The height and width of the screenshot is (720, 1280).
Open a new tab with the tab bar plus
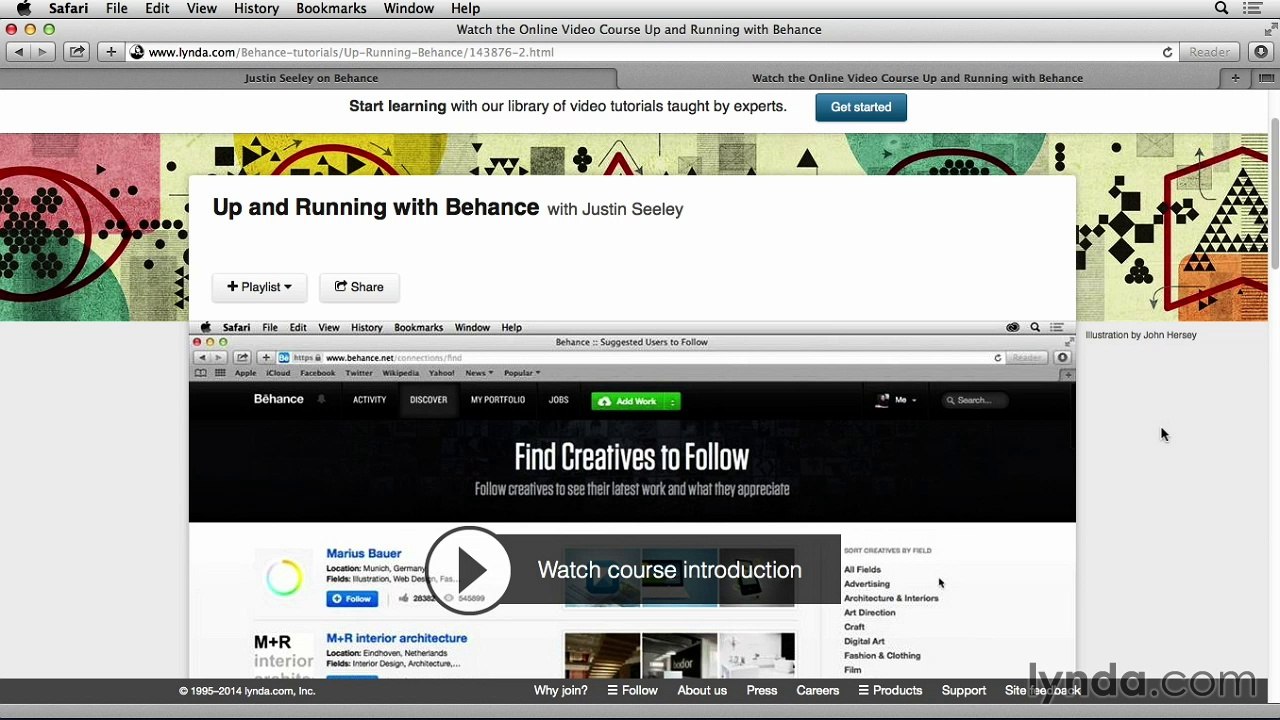(x=1236, y=78)
